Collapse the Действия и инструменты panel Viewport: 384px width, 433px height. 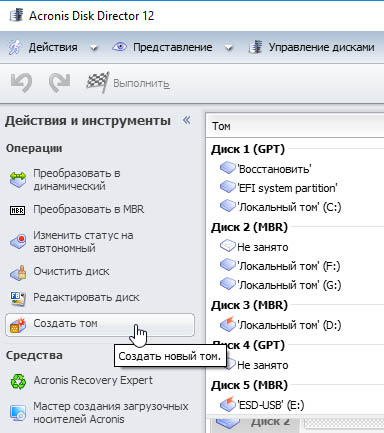tap(187, 120)
